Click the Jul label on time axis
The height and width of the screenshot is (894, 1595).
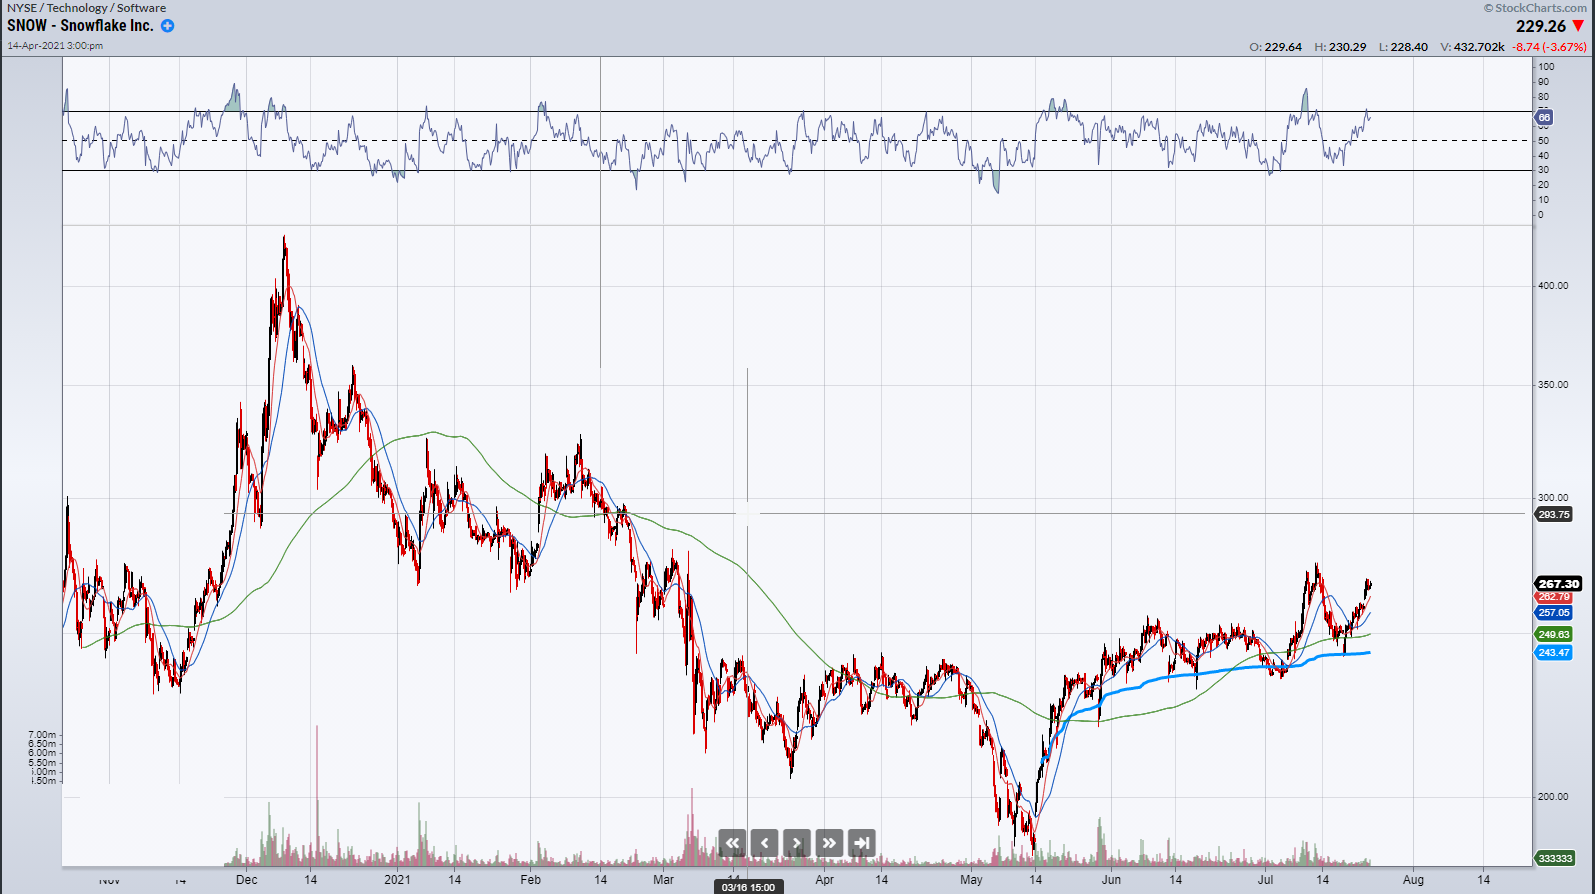point(1265,880)
